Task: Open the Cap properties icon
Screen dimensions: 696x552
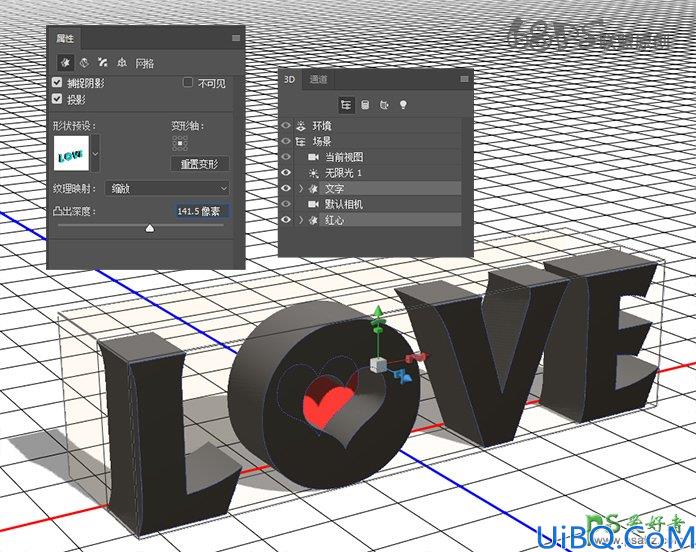Action: pyautogui.click(x=103, y=63)
